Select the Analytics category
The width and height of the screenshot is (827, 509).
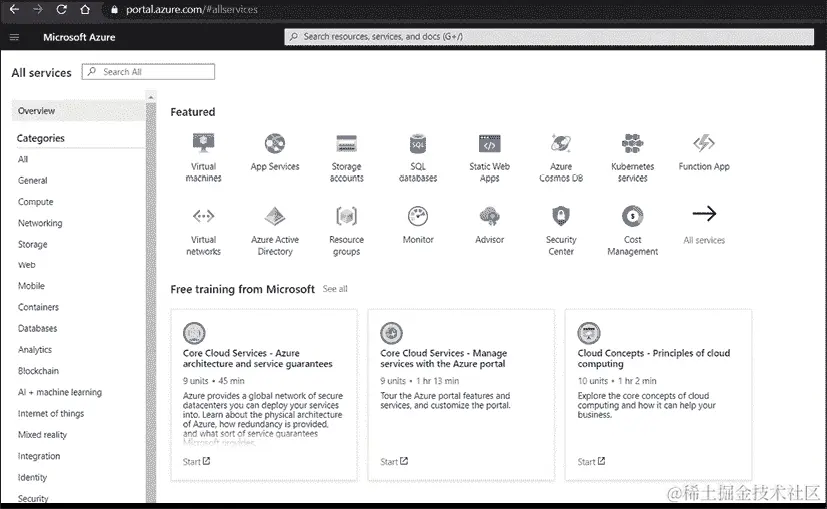tap(35, 350)
